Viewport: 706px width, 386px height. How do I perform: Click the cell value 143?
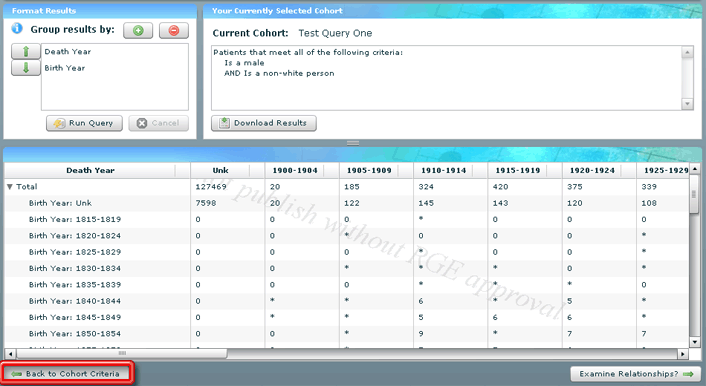click(x=500, y=203)
